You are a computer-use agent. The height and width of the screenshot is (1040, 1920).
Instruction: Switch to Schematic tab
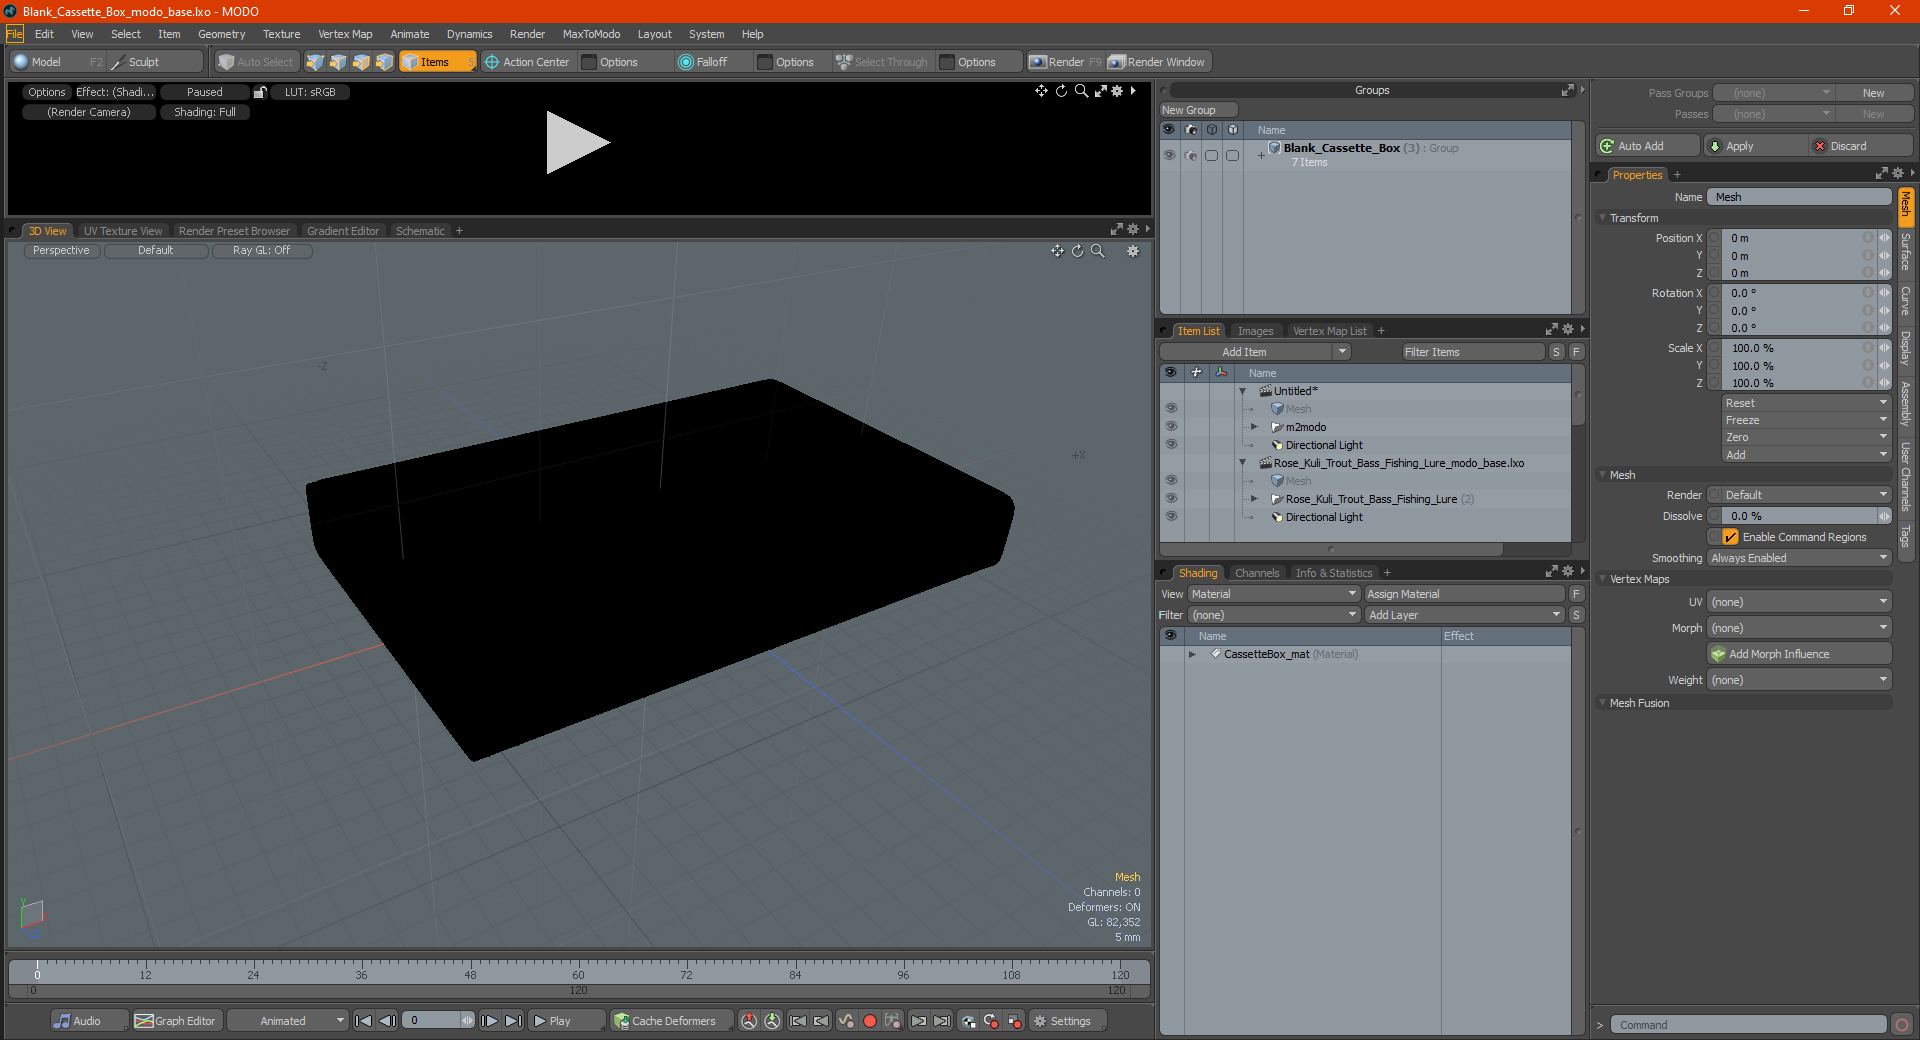click(x=420, y=231)
